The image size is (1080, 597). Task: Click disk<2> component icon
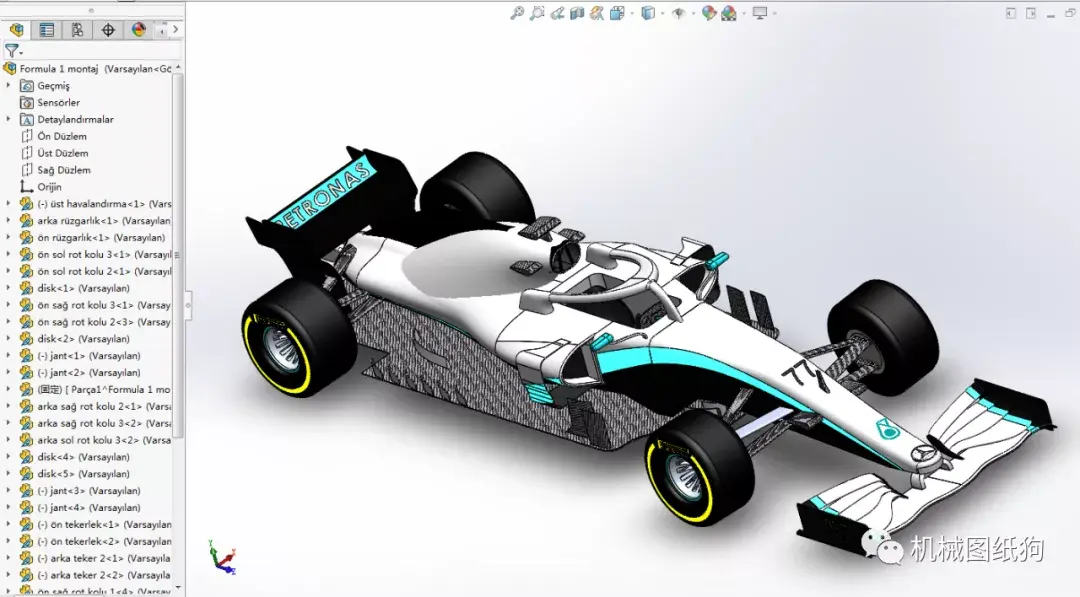coord(26,339)
